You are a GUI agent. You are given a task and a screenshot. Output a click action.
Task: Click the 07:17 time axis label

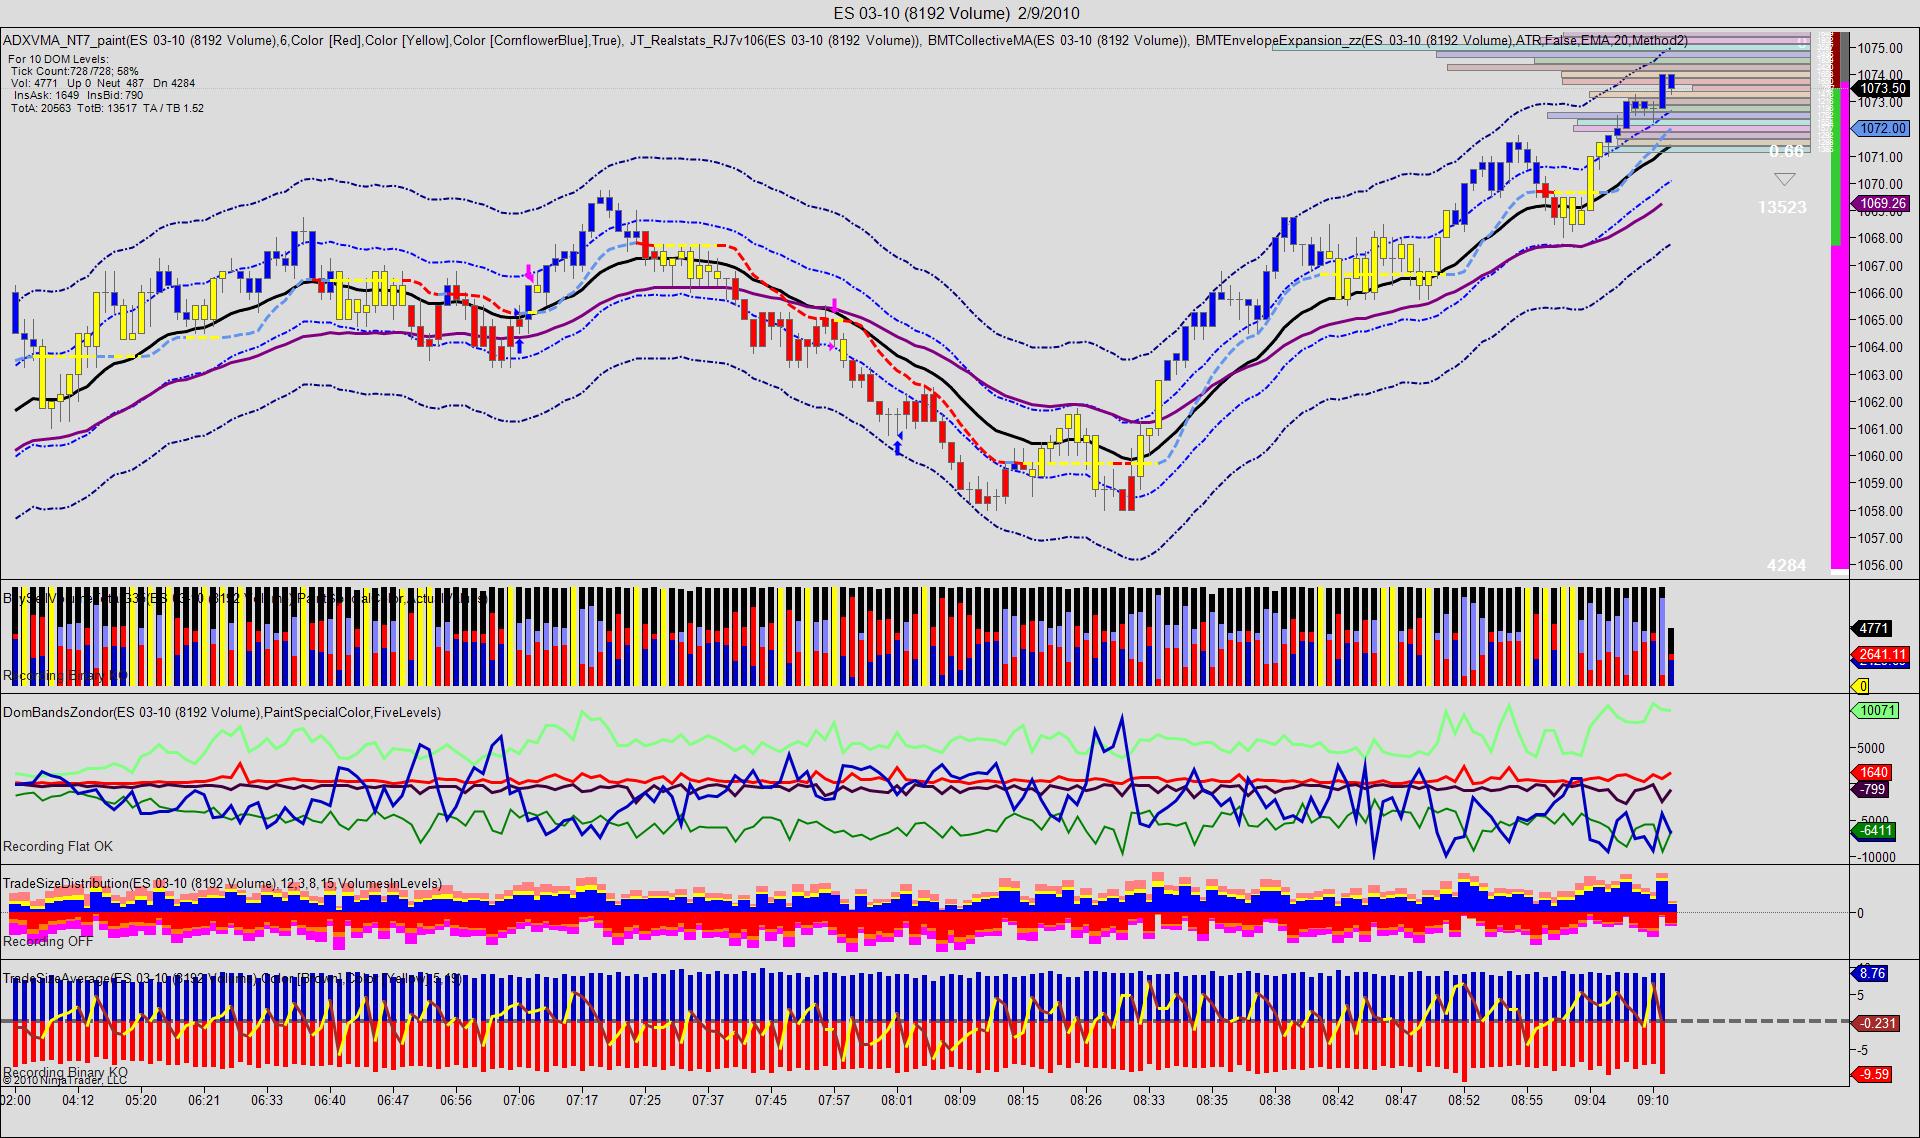click(x=582, y=1100)
